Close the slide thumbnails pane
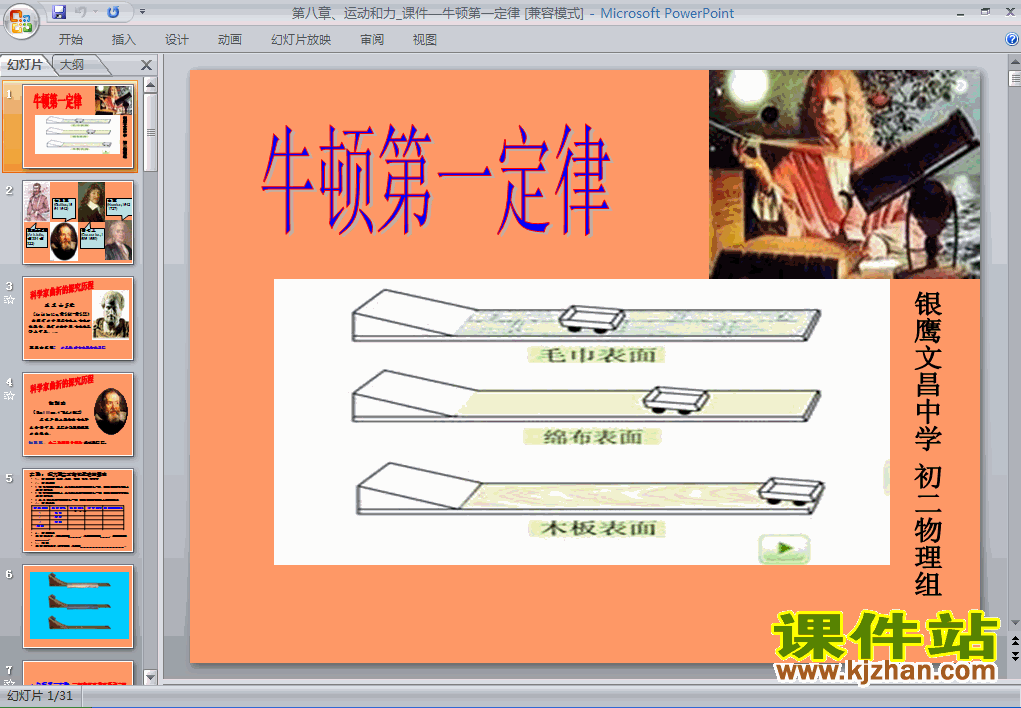Screen dimensions: 1021x708 pyautogui.click(x=147, y=65)
